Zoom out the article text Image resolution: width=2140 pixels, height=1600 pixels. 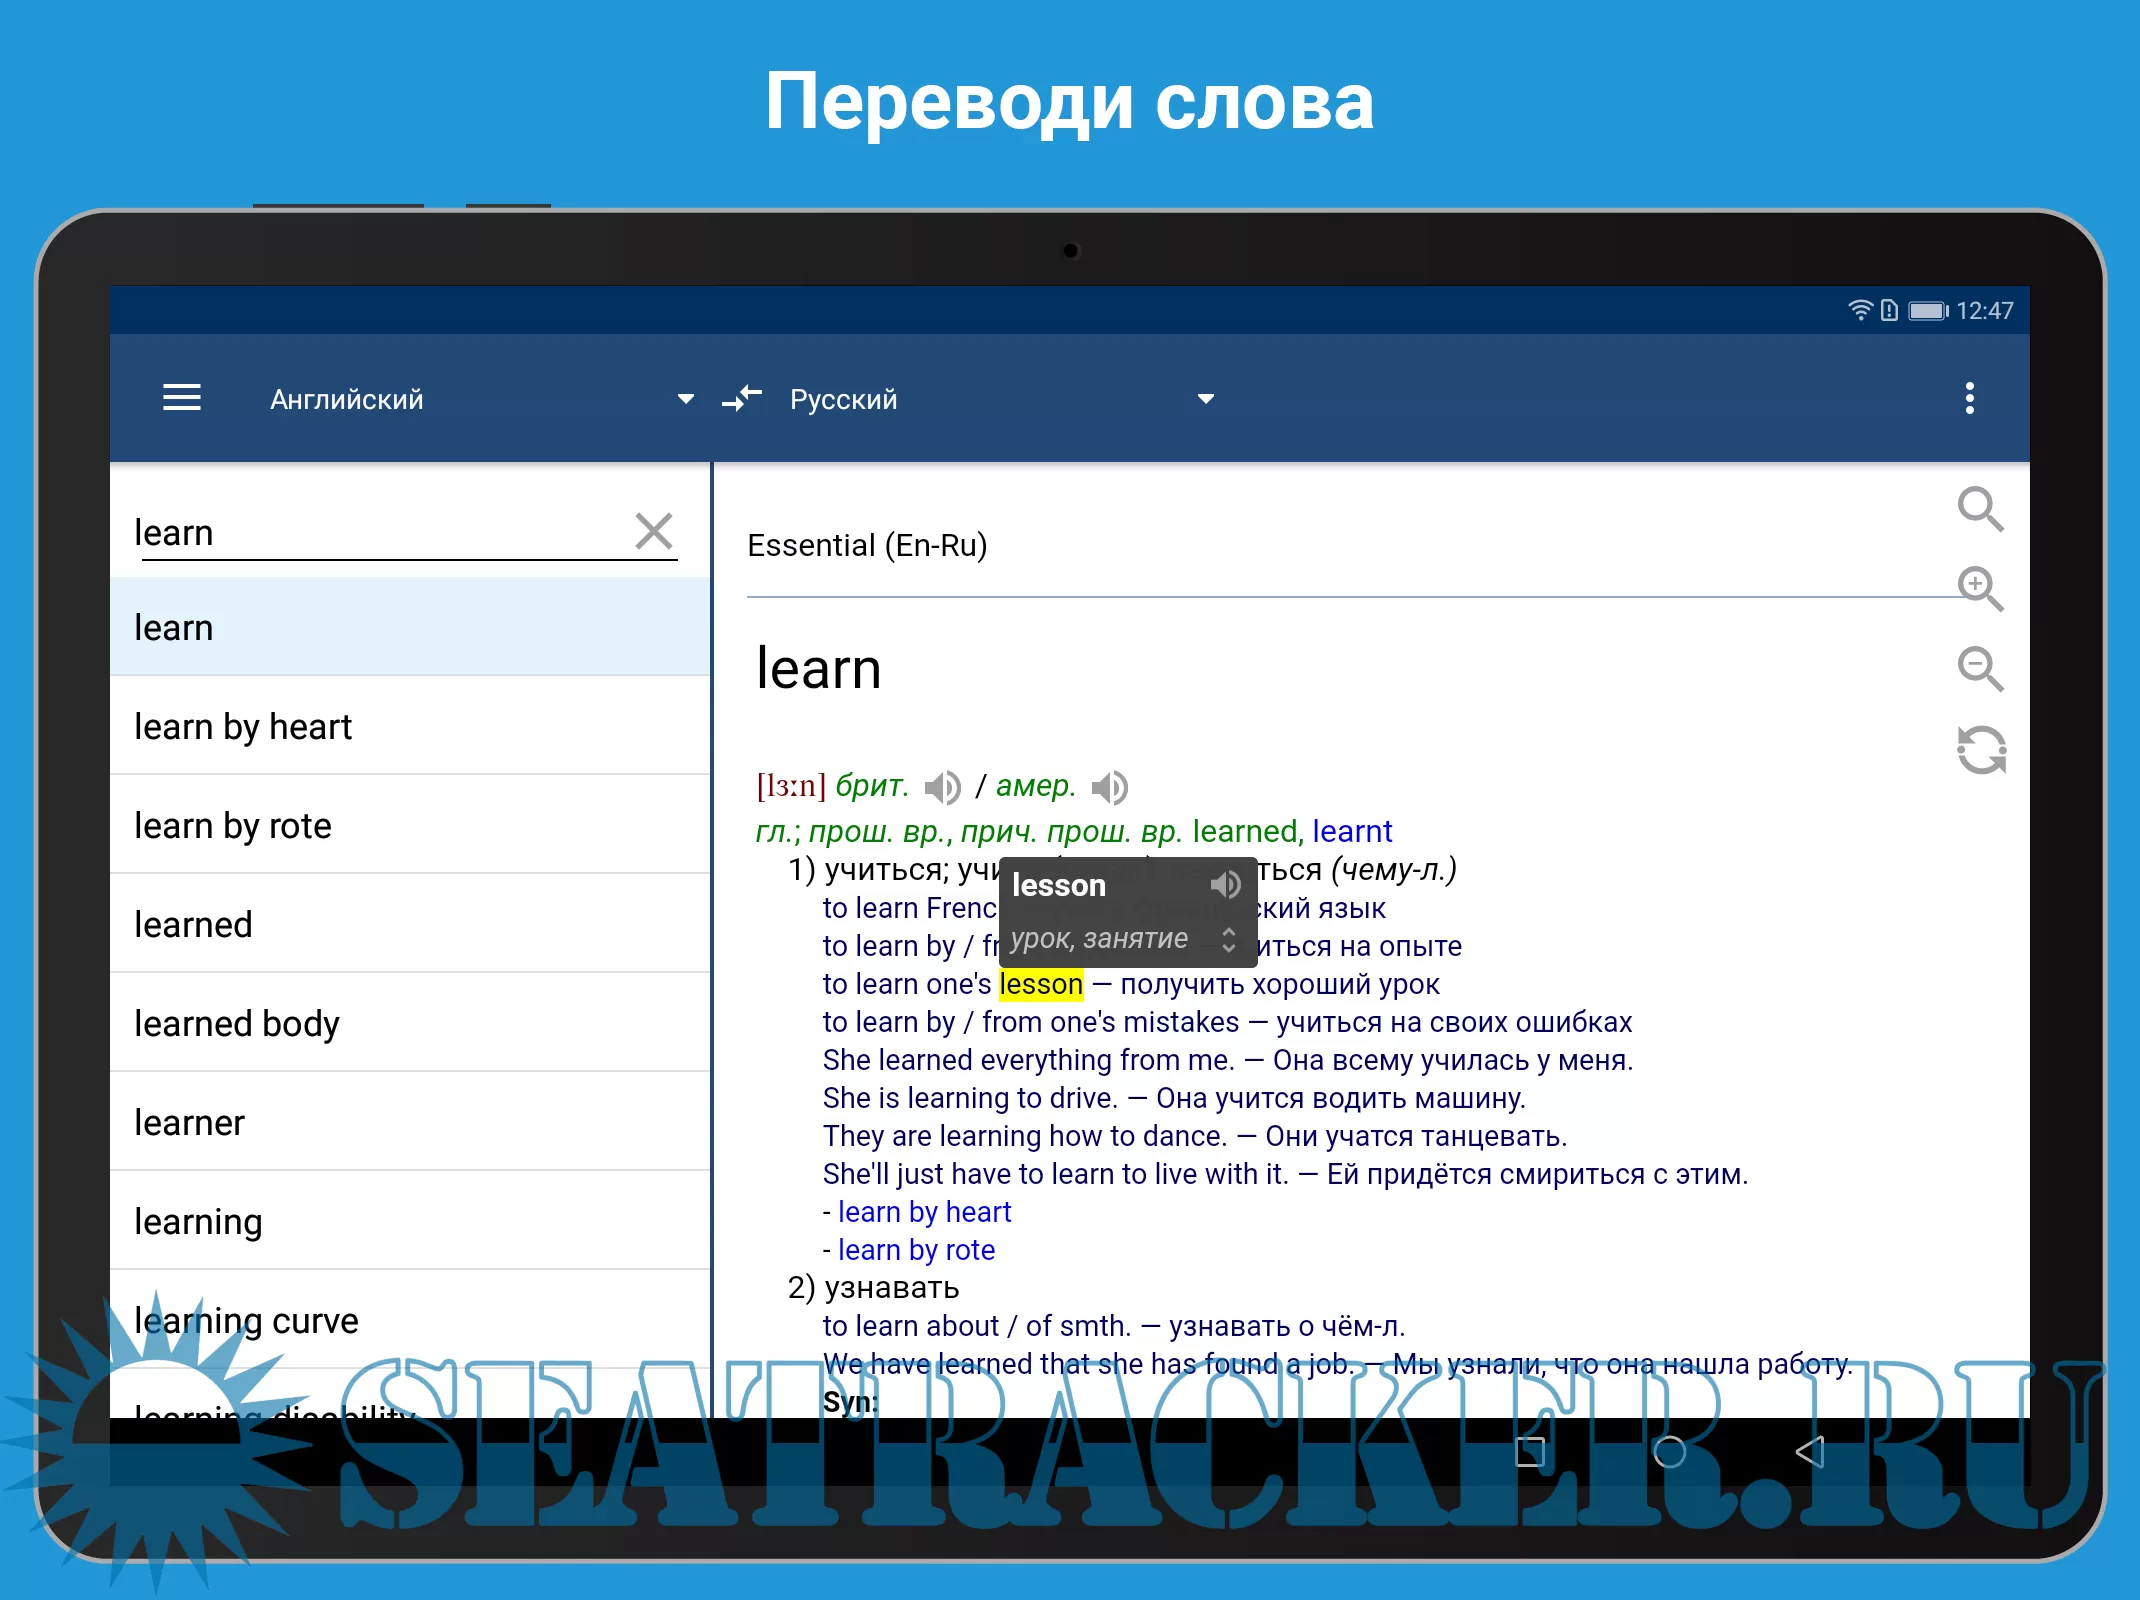pyautogui.click(x=1980, y=668)
